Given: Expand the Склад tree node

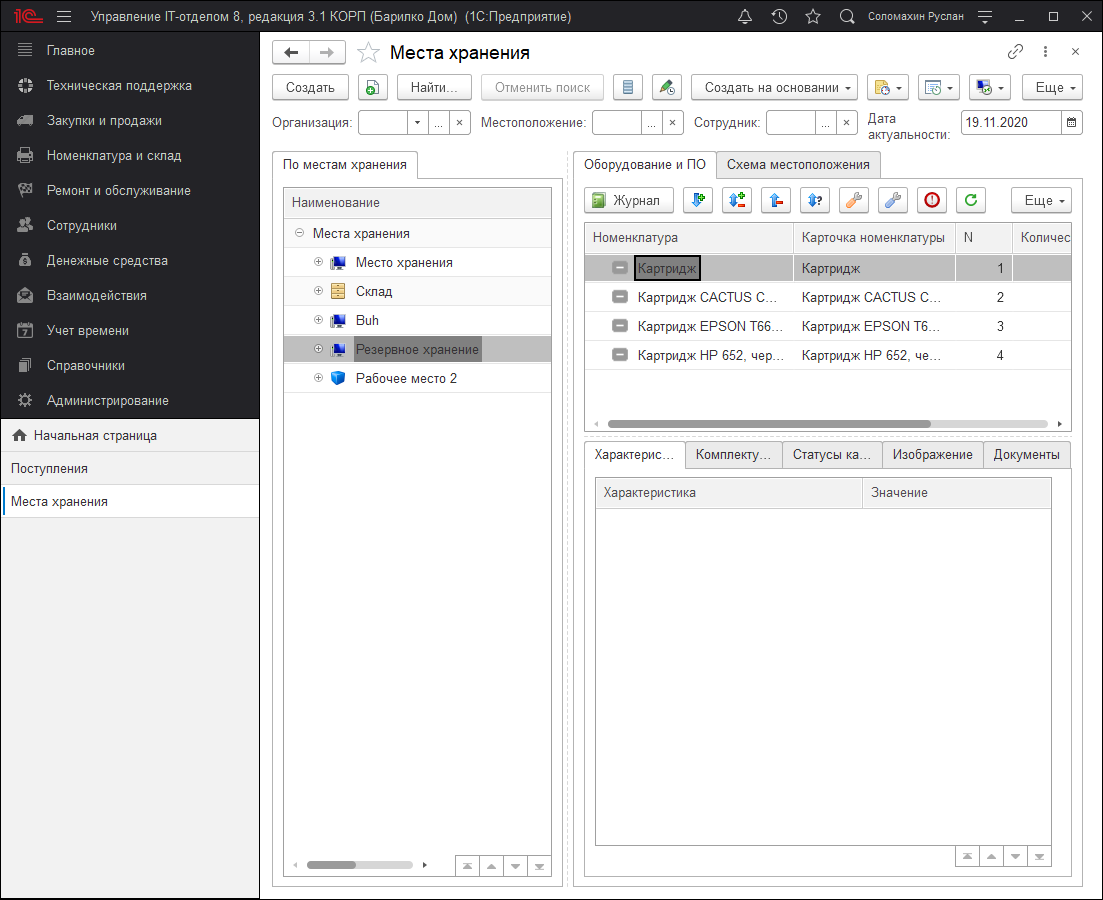Looking at the screenshot, I should tap(318, 291).
